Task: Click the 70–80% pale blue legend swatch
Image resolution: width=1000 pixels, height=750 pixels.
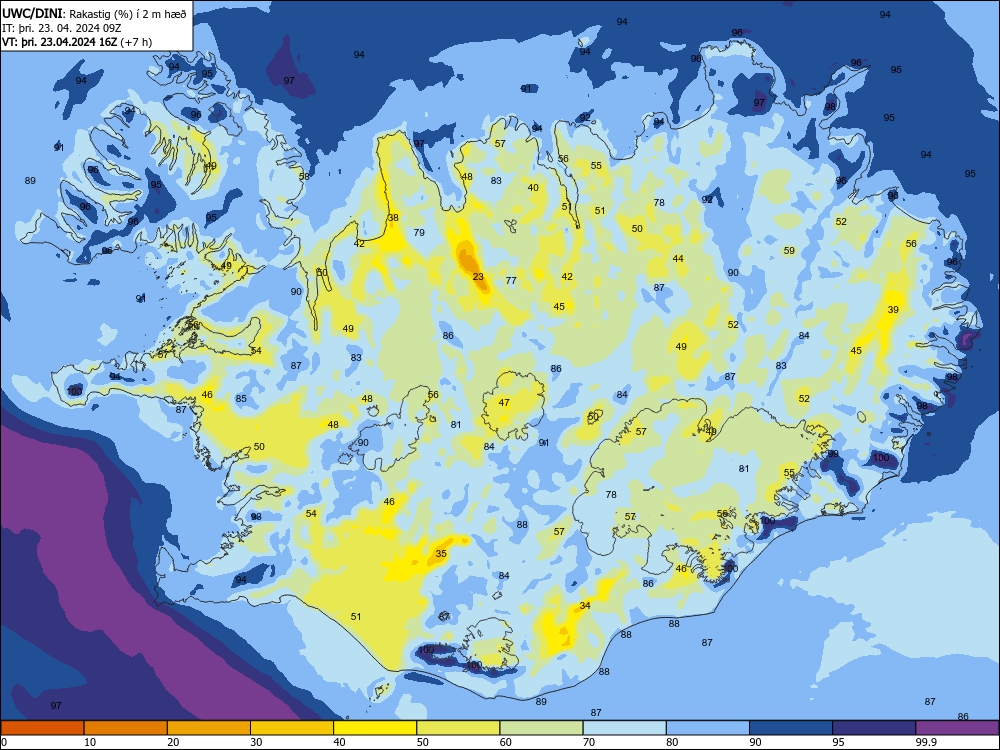Action: tap(624, 728)
